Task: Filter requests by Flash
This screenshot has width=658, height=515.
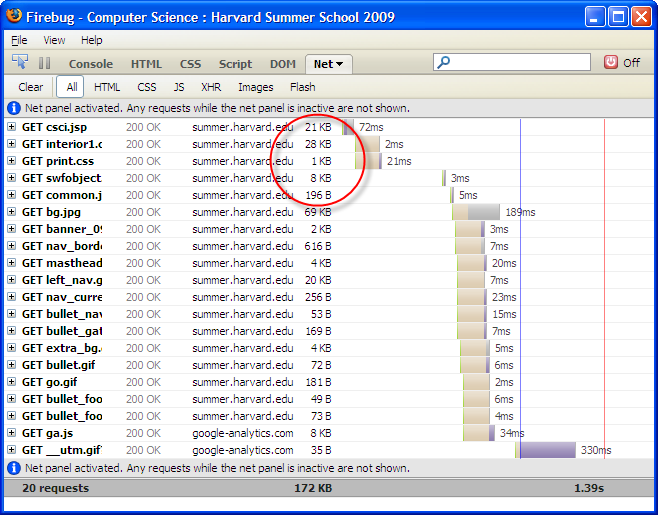Action: coord(303,87)
